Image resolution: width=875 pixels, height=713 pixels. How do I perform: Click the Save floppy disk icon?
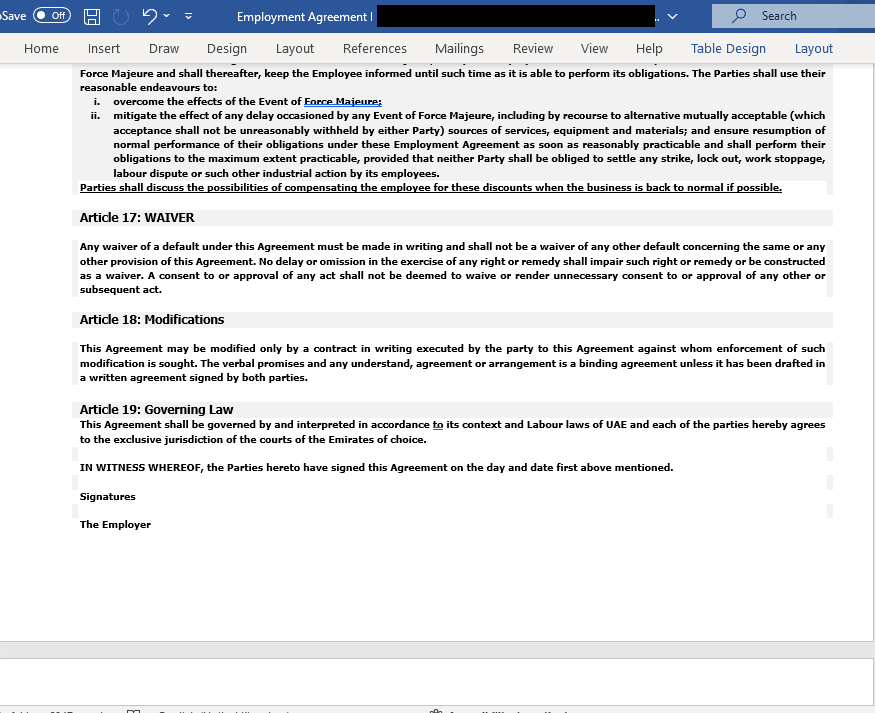point(92,16)
